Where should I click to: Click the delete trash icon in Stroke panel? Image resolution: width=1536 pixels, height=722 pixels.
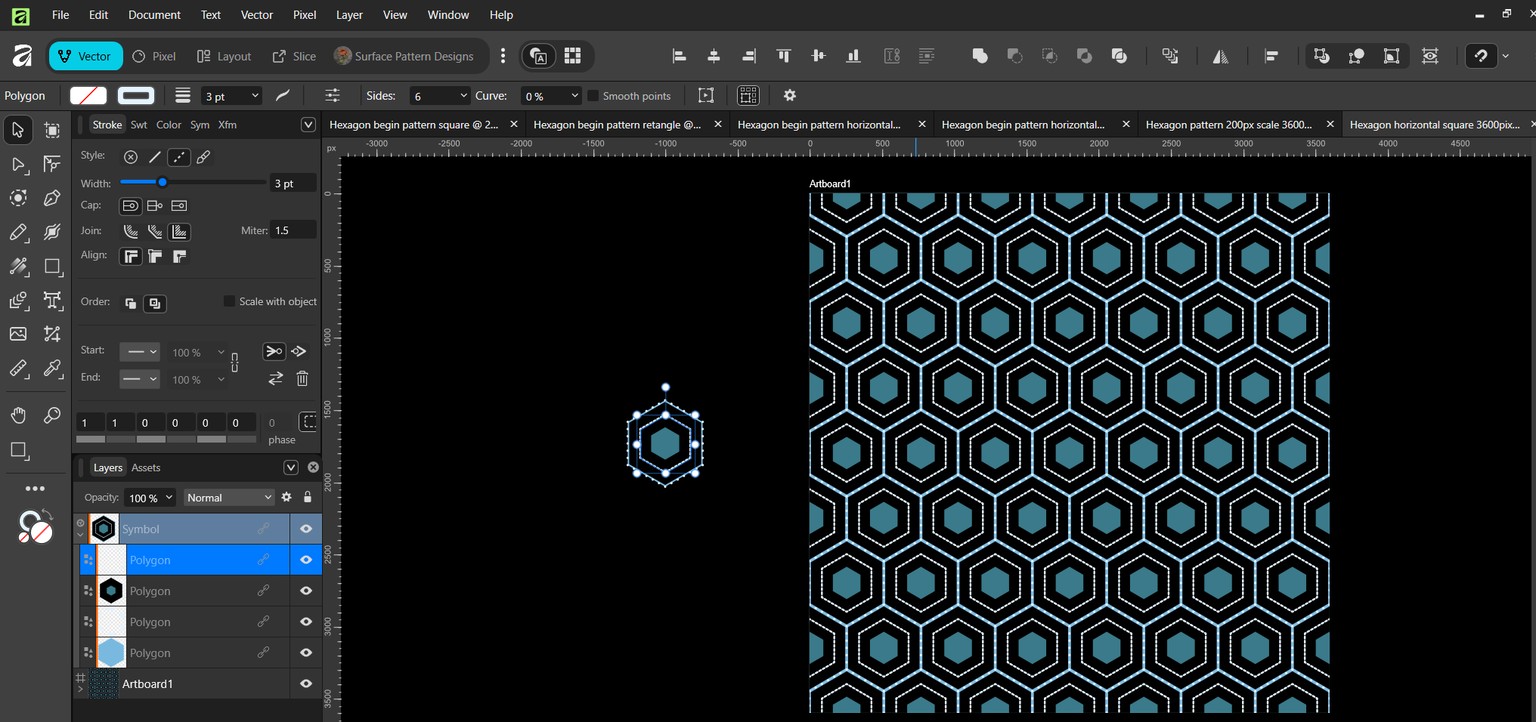tap(302, 379)
